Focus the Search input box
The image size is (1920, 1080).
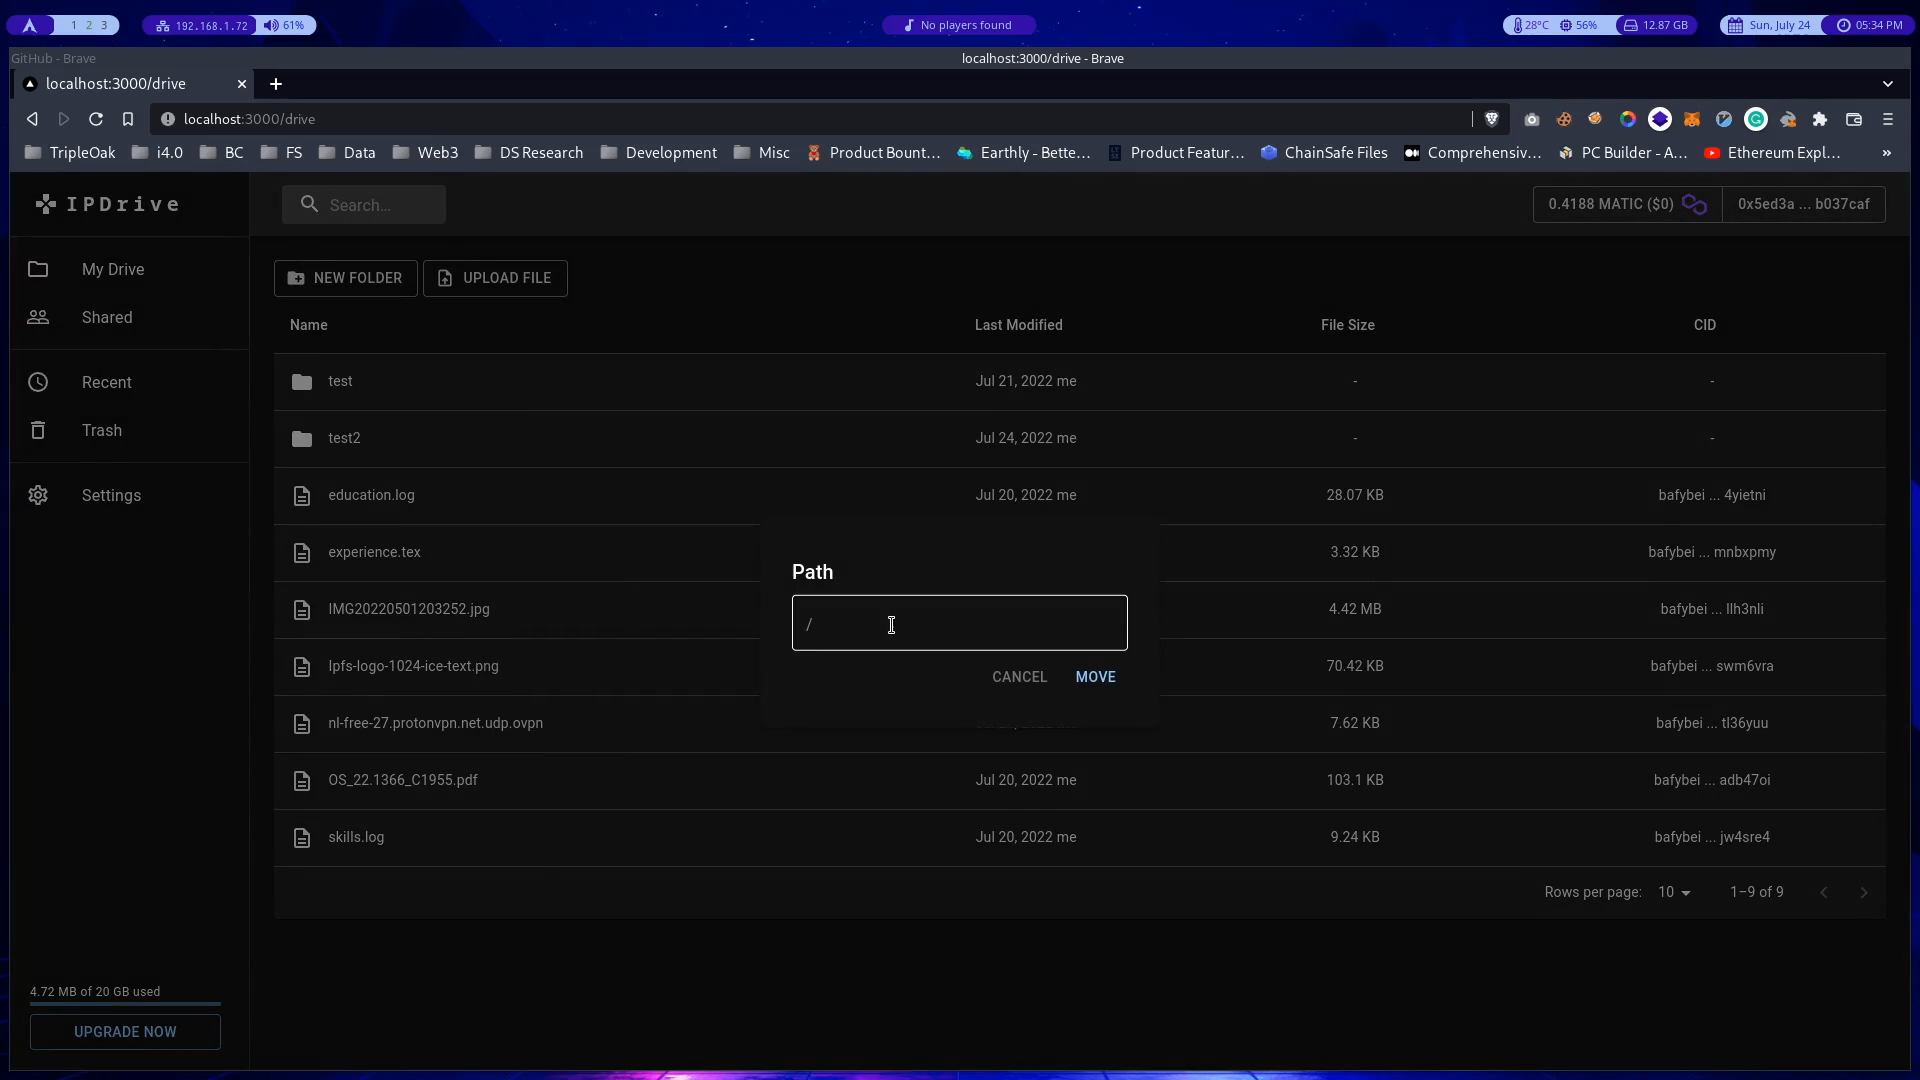(x=364, y=205)
